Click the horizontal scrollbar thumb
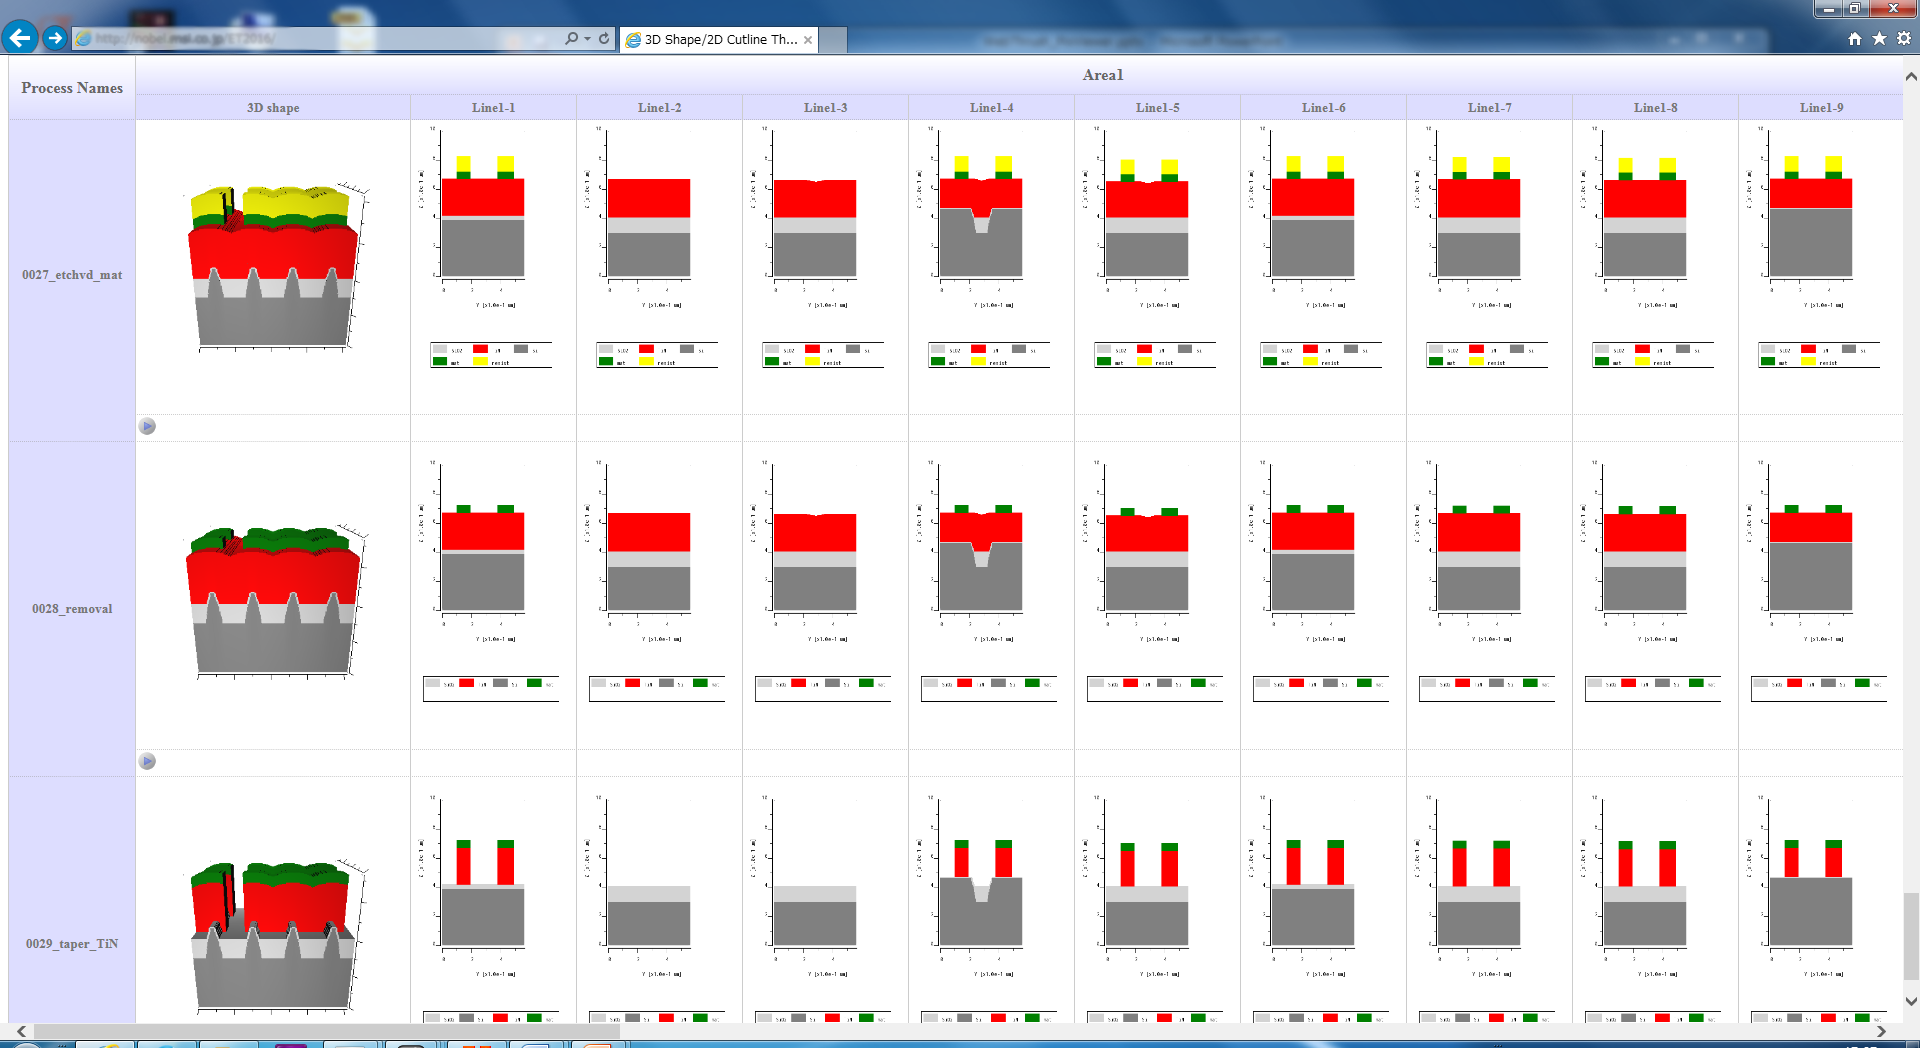The width and height of the screenshot is (1920, 1048). (x=327, y=1031)
